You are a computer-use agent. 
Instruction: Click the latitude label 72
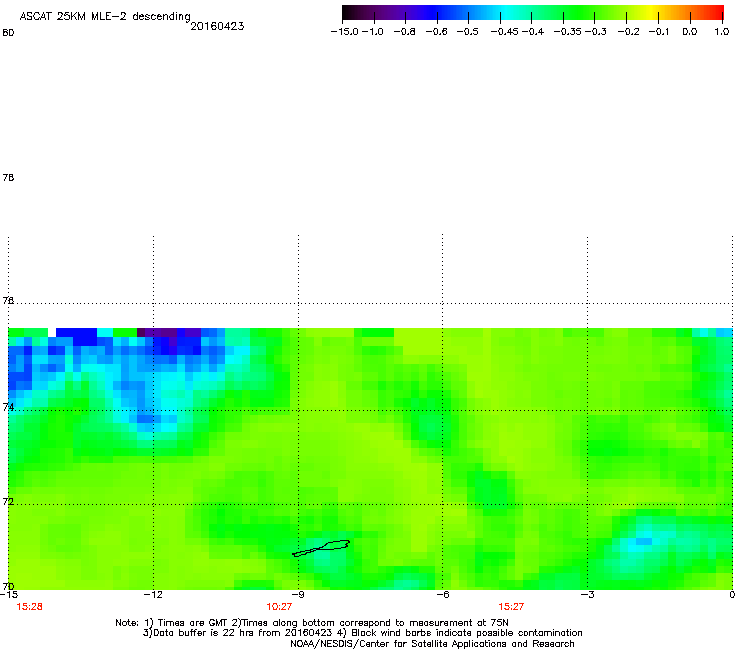(8, 501)
